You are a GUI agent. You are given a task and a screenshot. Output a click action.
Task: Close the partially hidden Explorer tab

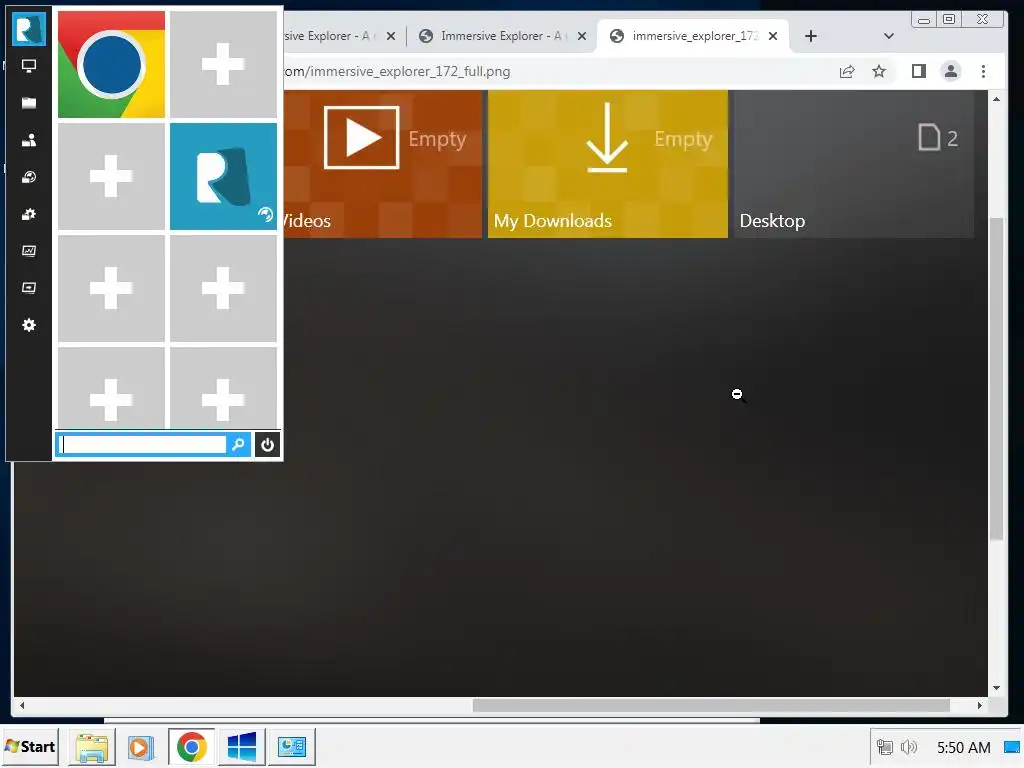[x=391, y=36]
